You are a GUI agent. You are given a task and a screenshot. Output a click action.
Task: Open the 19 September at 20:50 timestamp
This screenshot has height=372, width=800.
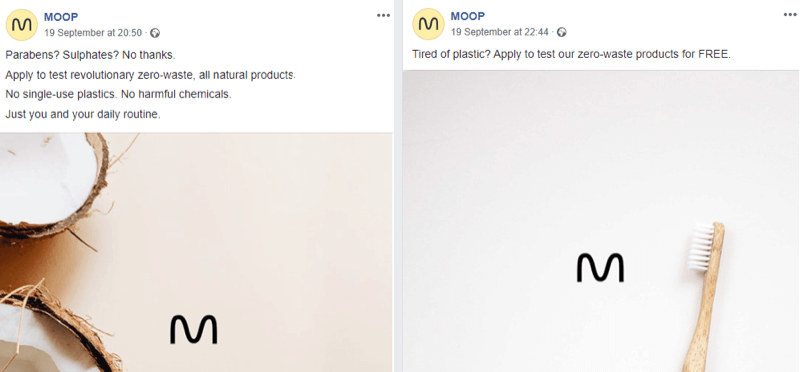tap(93, 33)
